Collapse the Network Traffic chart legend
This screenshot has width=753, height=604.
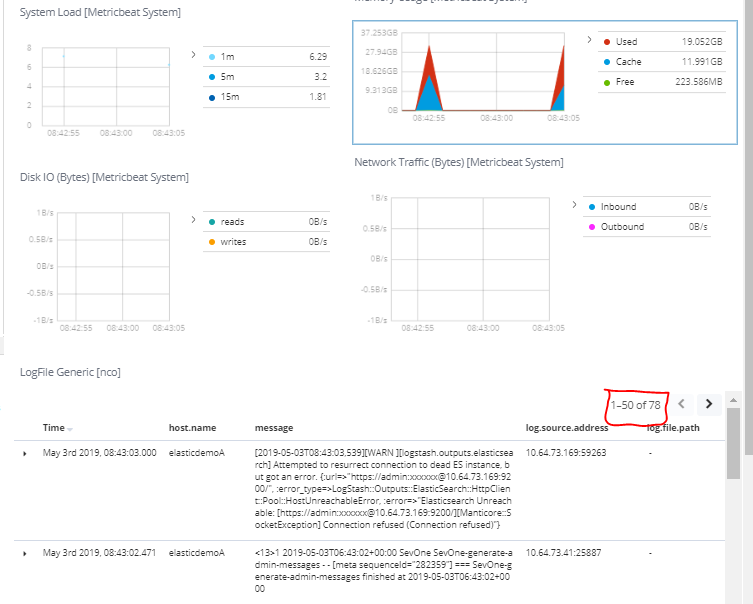click(x=574, y=205)
